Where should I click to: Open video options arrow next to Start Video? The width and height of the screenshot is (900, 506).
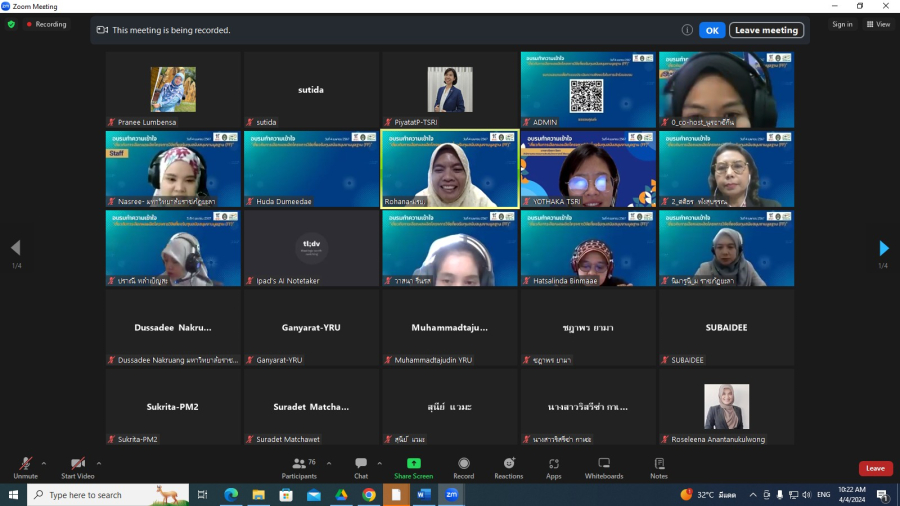(99, 463)
